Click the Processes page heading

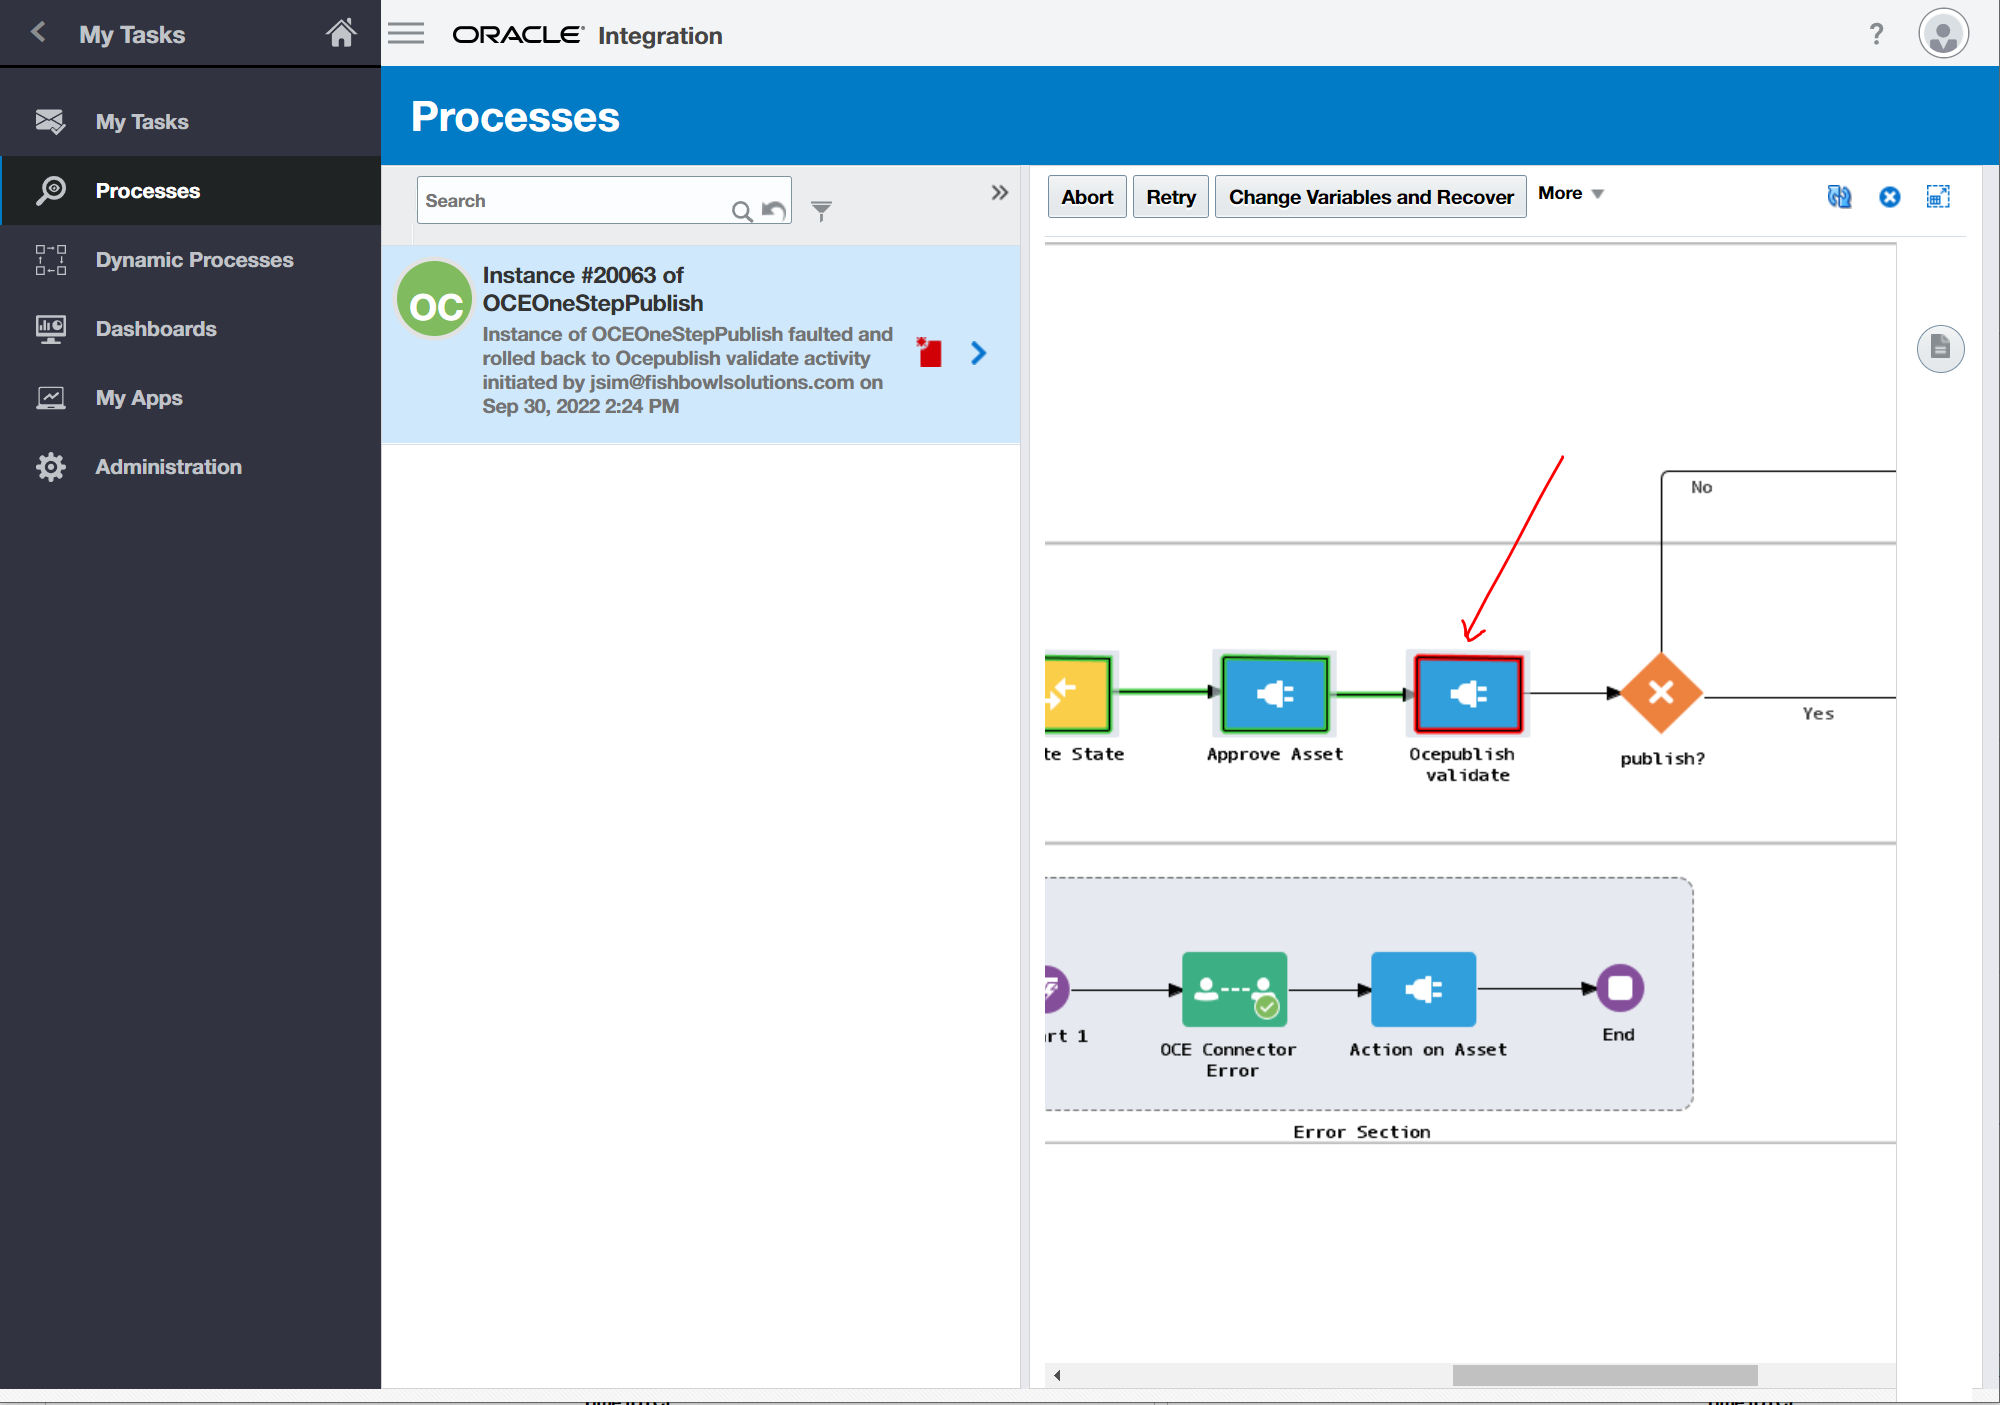[515, 117]
